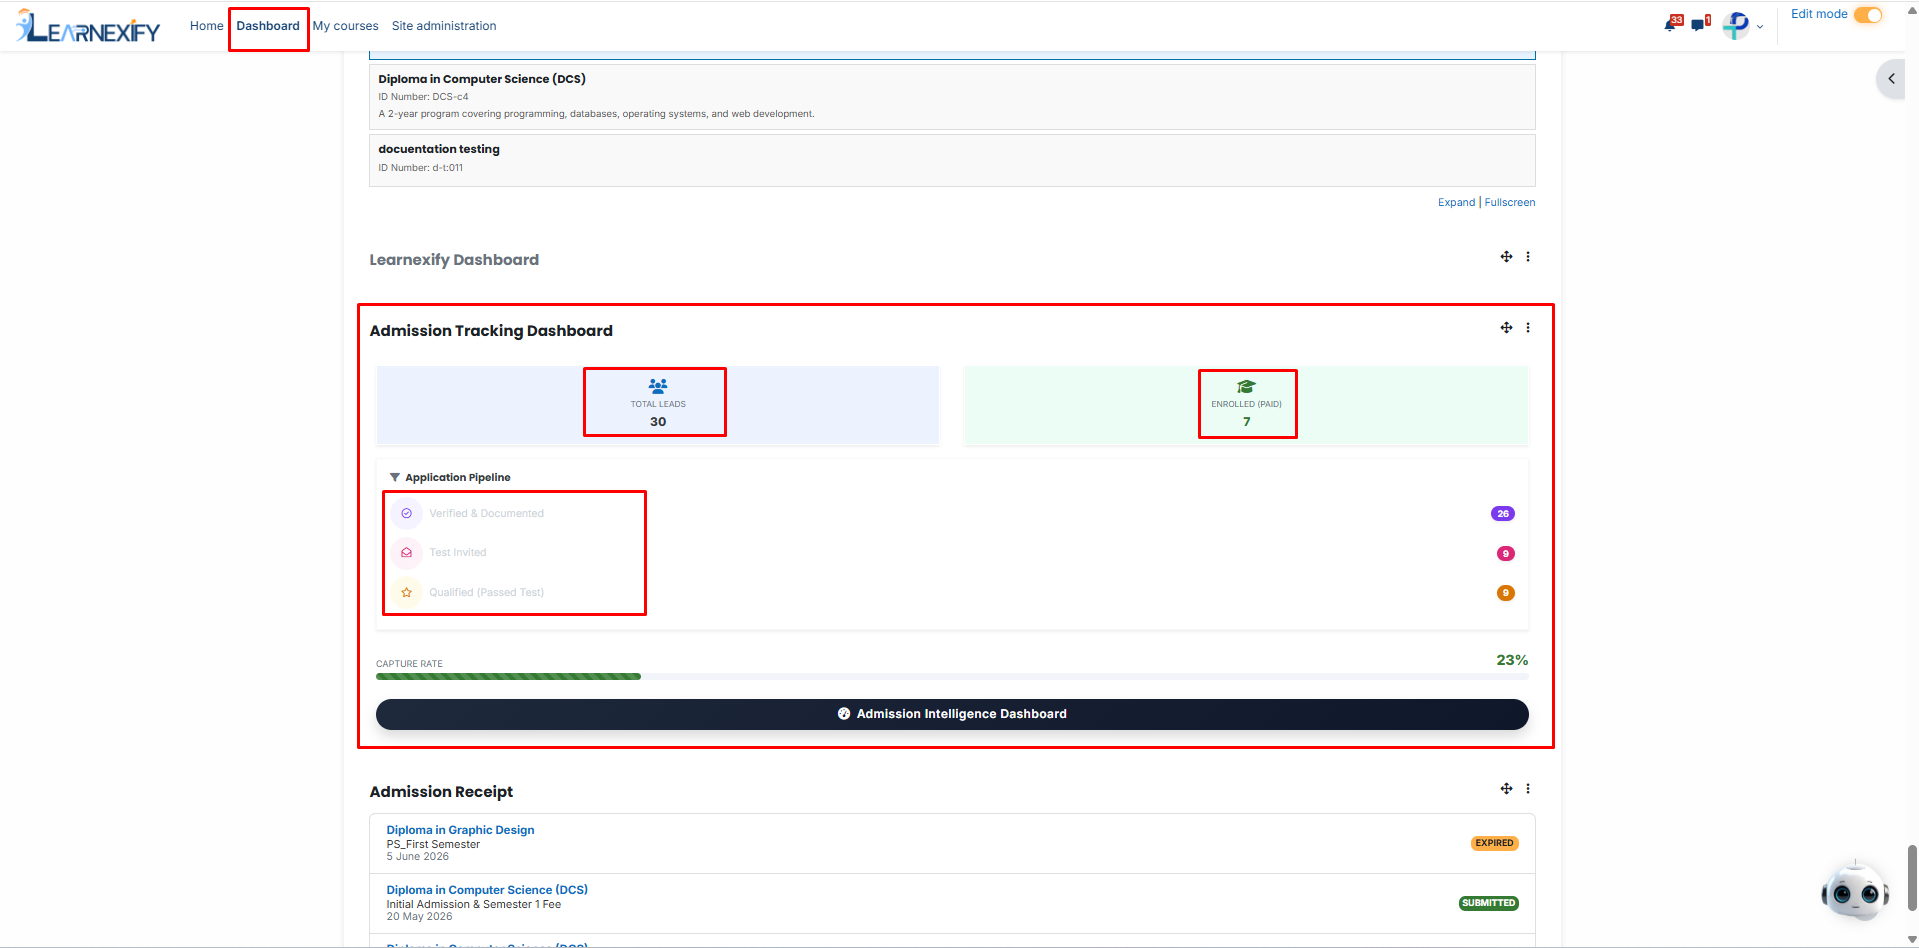Click the Fullscreen link
Image resolution: width=1919 pixels, height=948 pixels.
tap(1510, 202)
